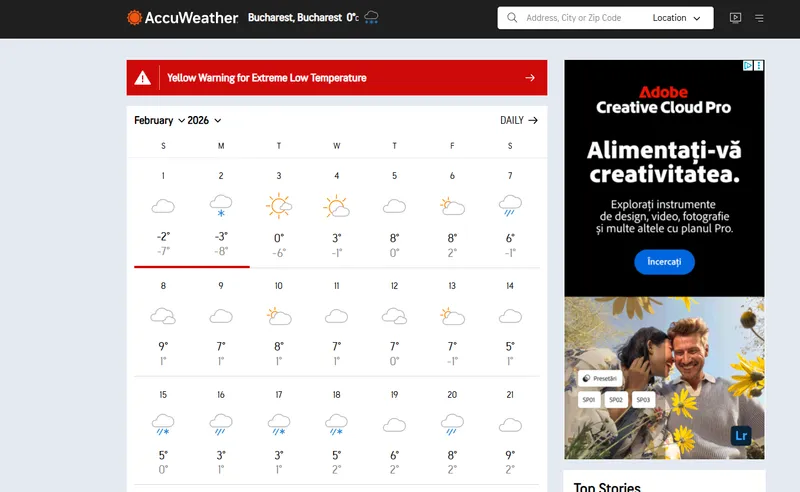Image resolution: width=800 pixels, height=492 pixels.
Task: Click the AdChoices icon on the Adobe ad
Action: click(x=747, y=65)
